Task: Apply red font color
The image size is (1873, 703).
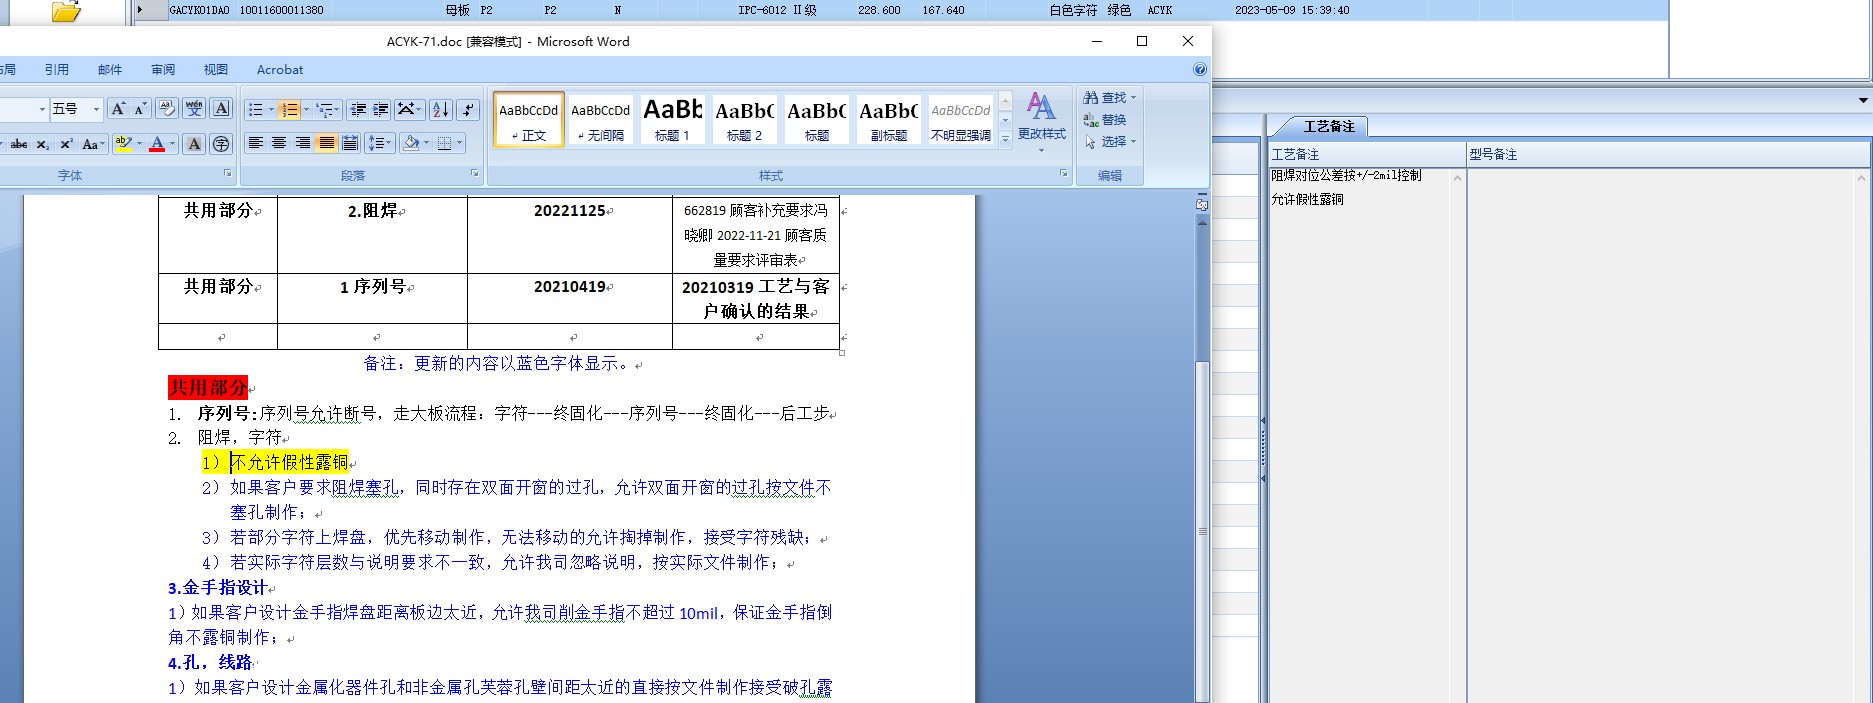Action: point(157,144)
